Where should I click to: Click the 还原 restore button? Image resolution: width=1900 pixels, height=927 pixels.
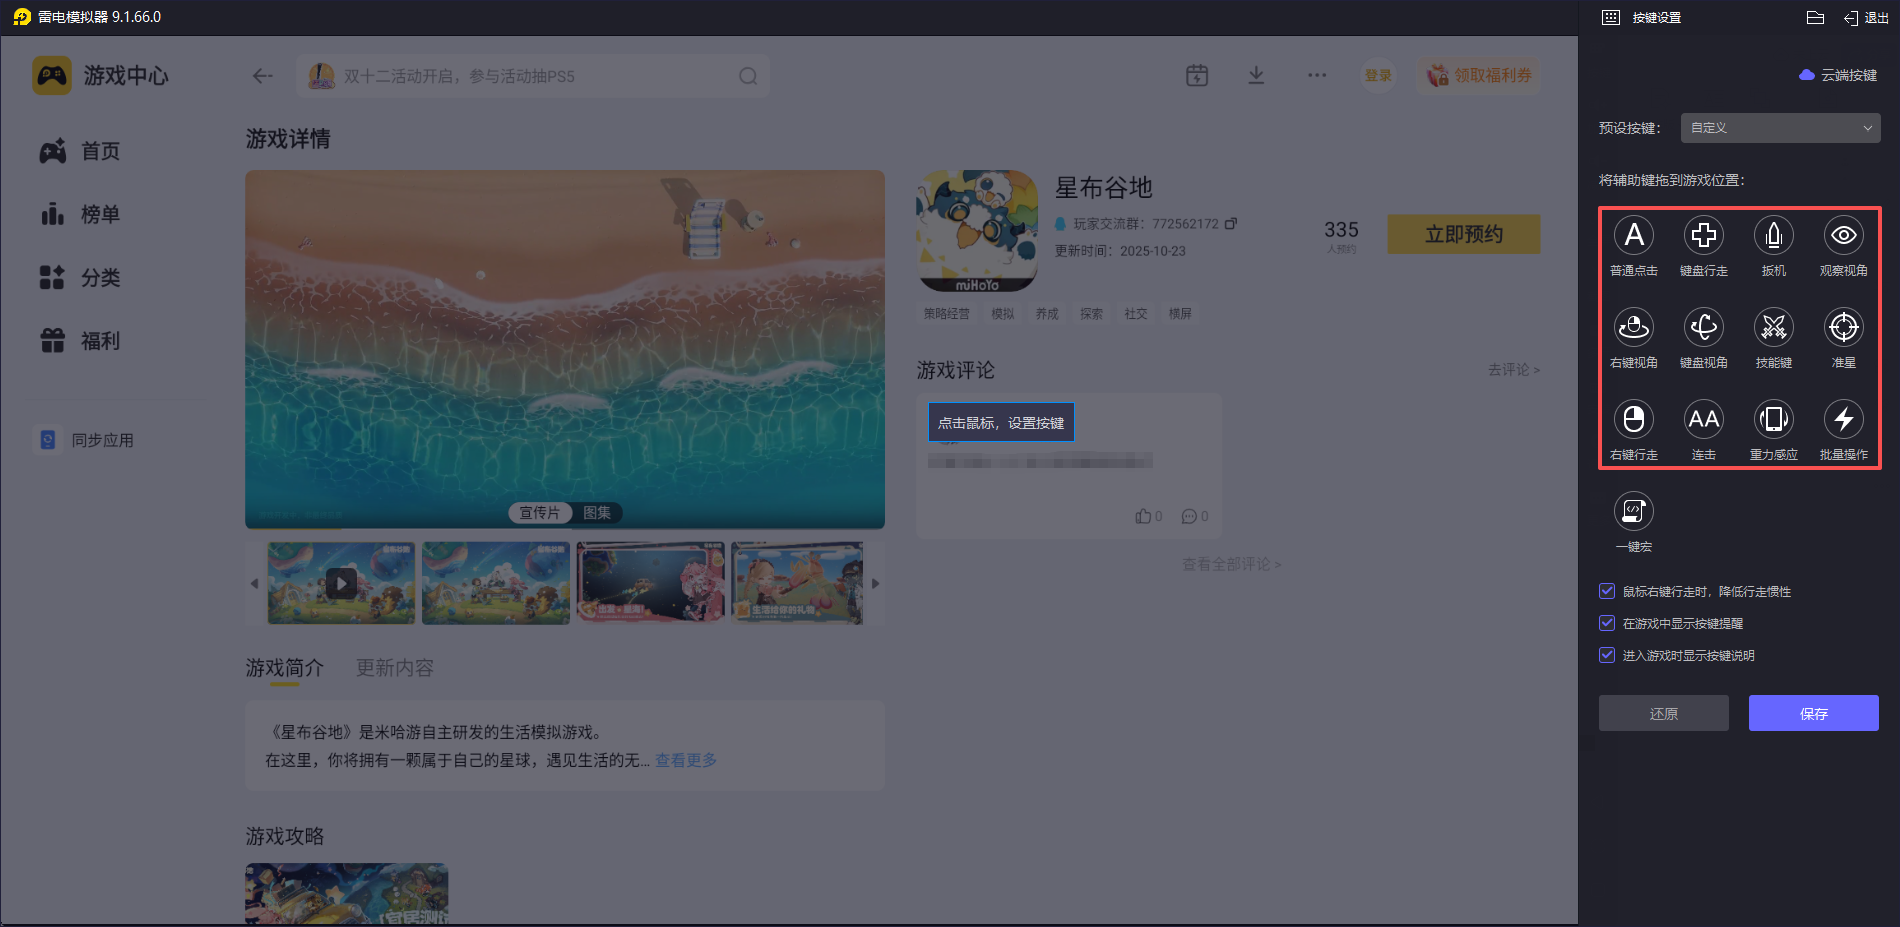pyautogui.click(x=1664, y=713)
